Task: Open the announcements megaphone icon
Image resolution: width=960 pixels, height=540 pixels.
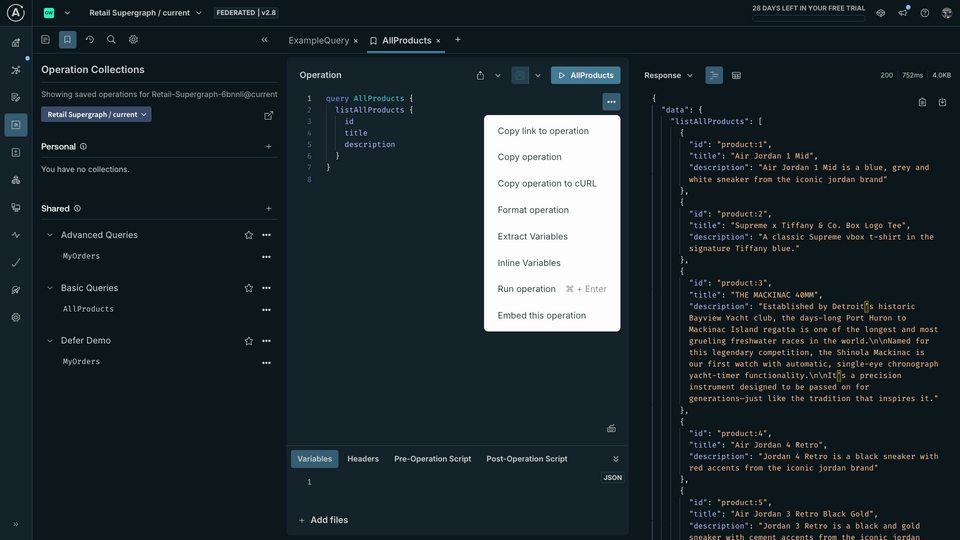Action: coord(903,12)
